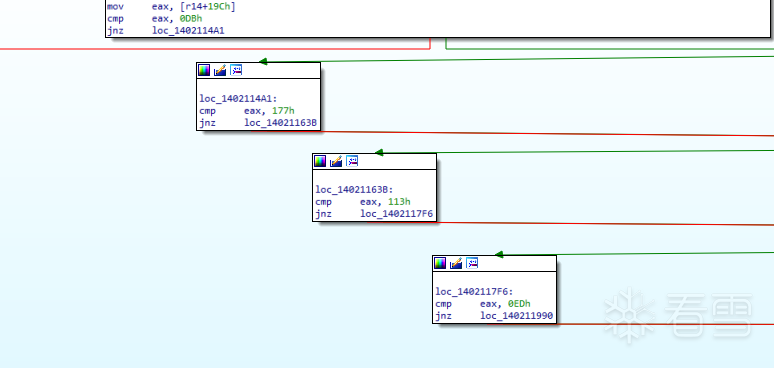Viewport: 774px width, 368px height.
Task: Click edit pencil icon in loc_14021163B node
Action: click(336, 161)
